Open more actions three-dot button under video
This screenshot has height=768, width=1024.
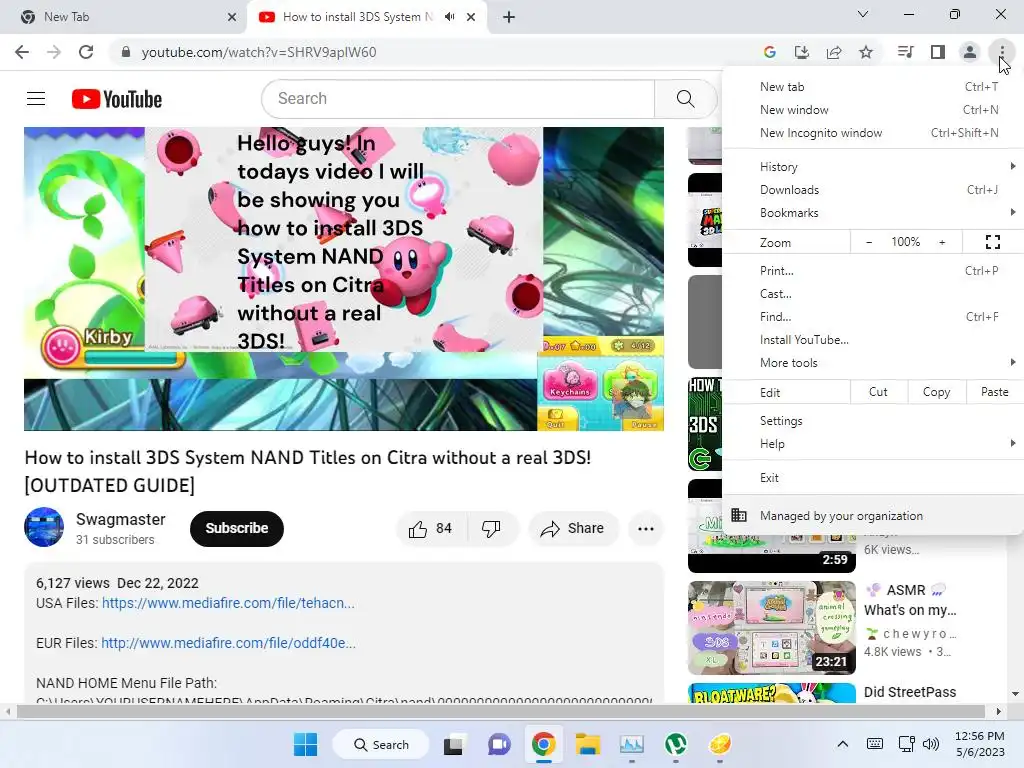(645, 528)
